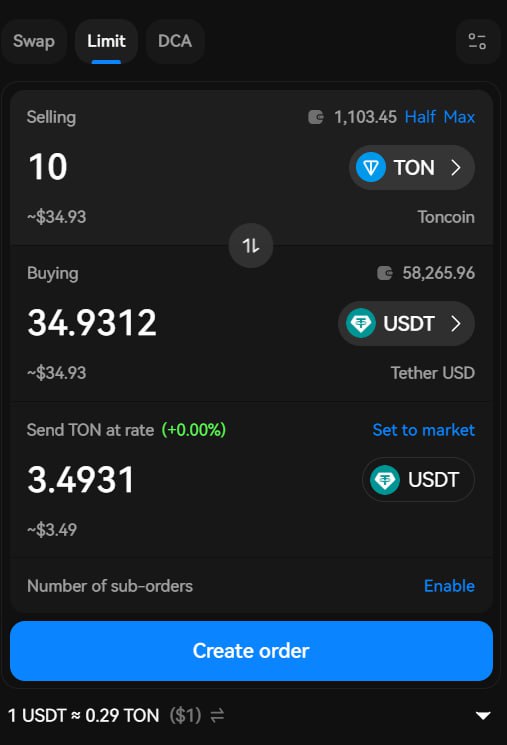Click the green USDT logo in Buying section
Screen dimensions: 507x745
point(361,324)
